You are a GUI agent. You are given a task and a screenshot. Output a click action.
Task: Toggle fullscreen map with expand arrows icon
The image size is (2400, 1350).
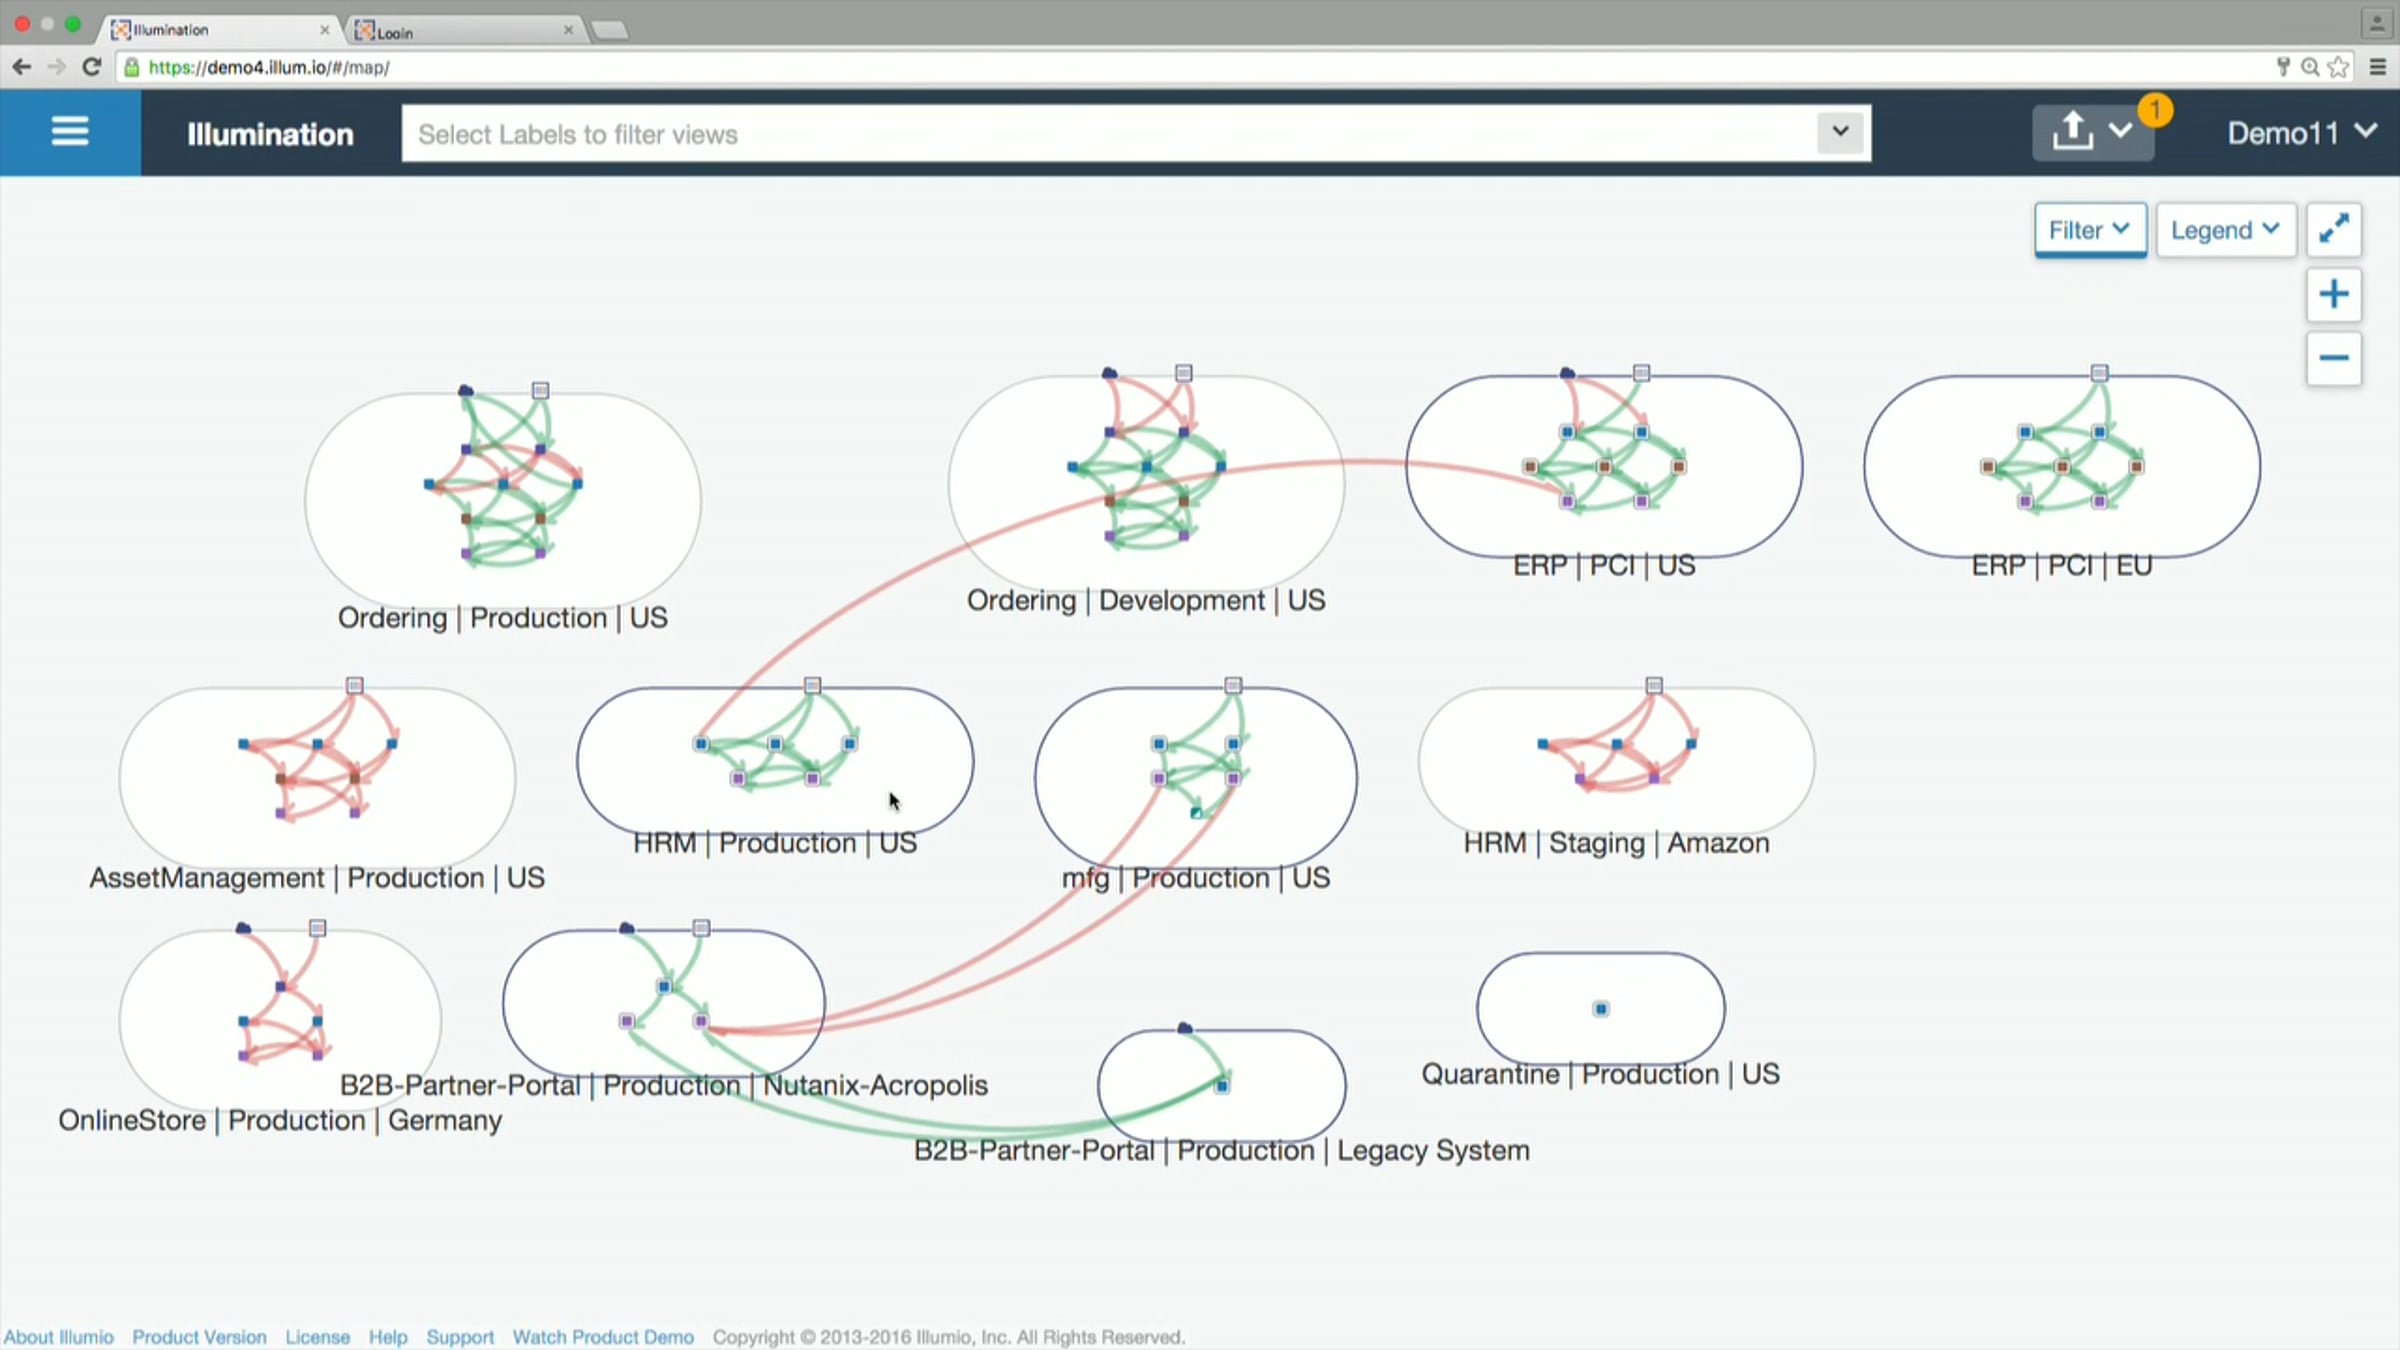[x=2334, y=230]
